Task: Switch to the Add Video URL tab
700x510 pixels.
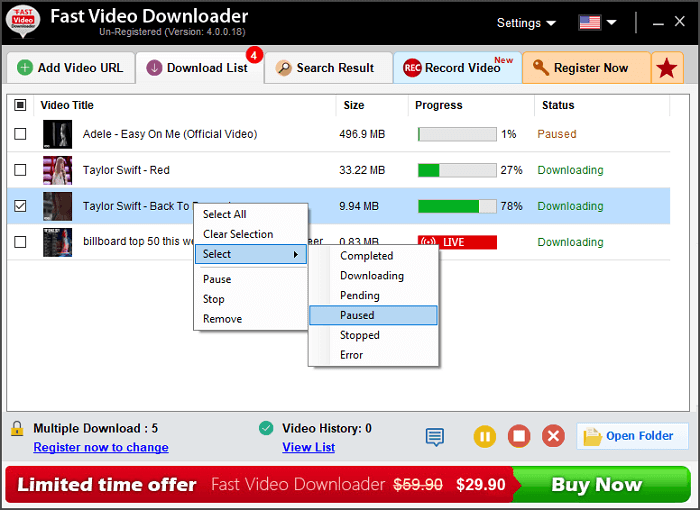Action: [71, 68]
